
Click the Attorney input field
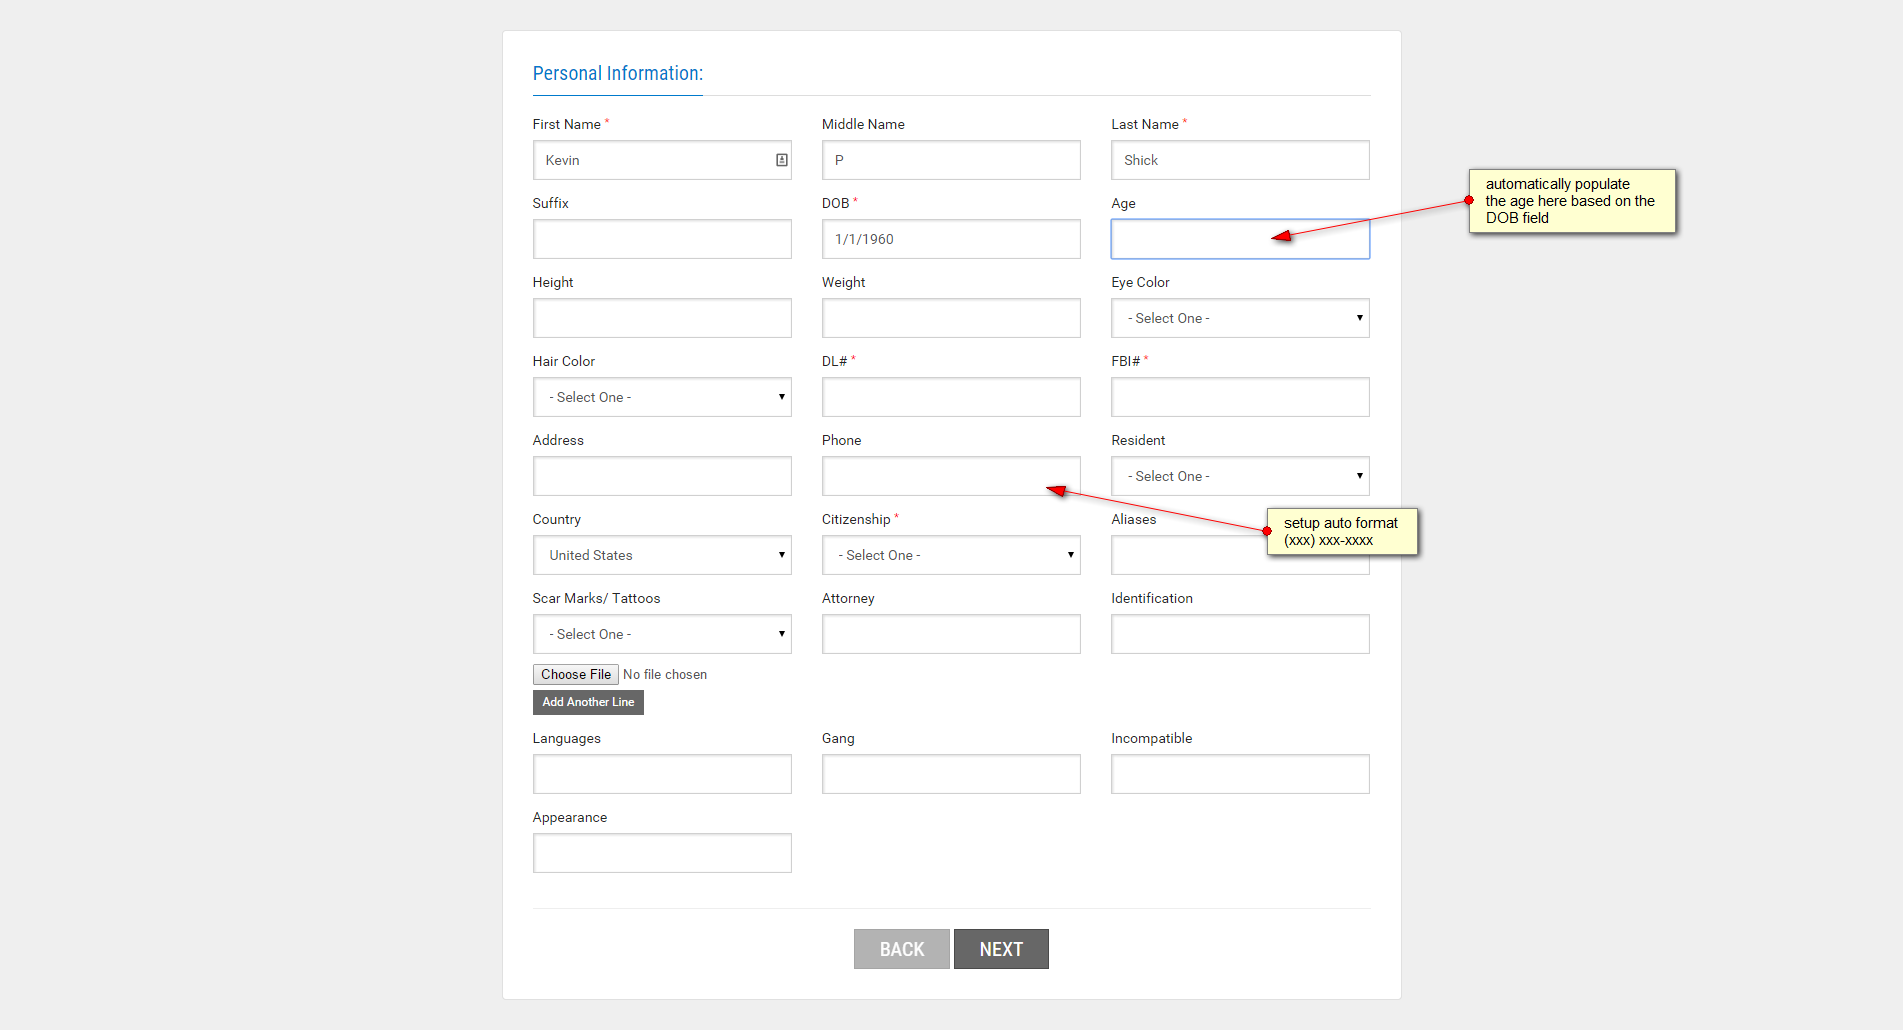point(950,634)
